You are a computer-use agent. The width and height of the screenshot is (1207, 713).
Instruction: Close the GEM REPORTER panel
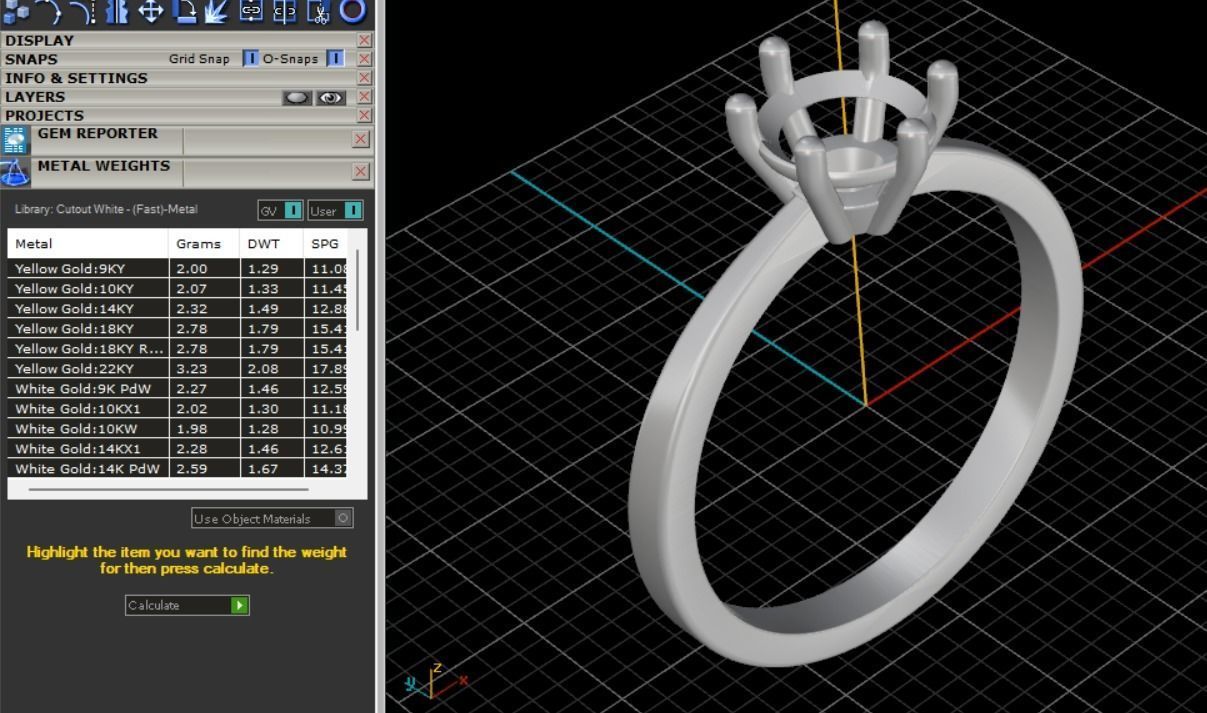click(361, 140)
